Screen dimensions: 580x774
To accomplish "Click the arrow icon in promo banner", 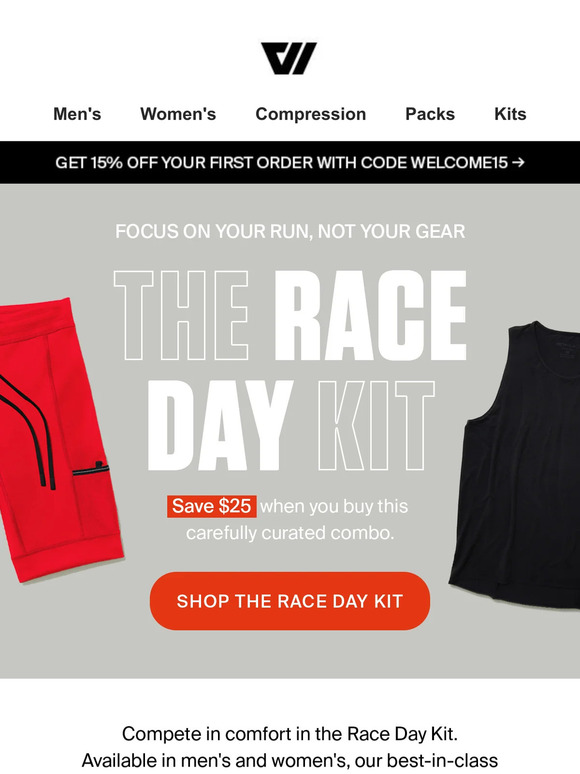I will pos(518,162).
